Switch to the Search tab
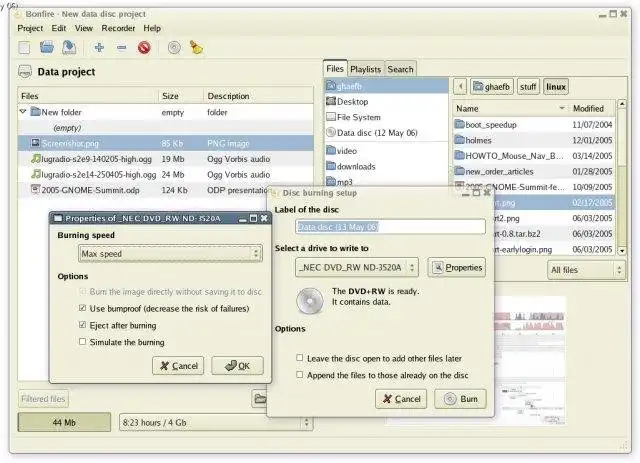640x463 pixels. point(400,69)
